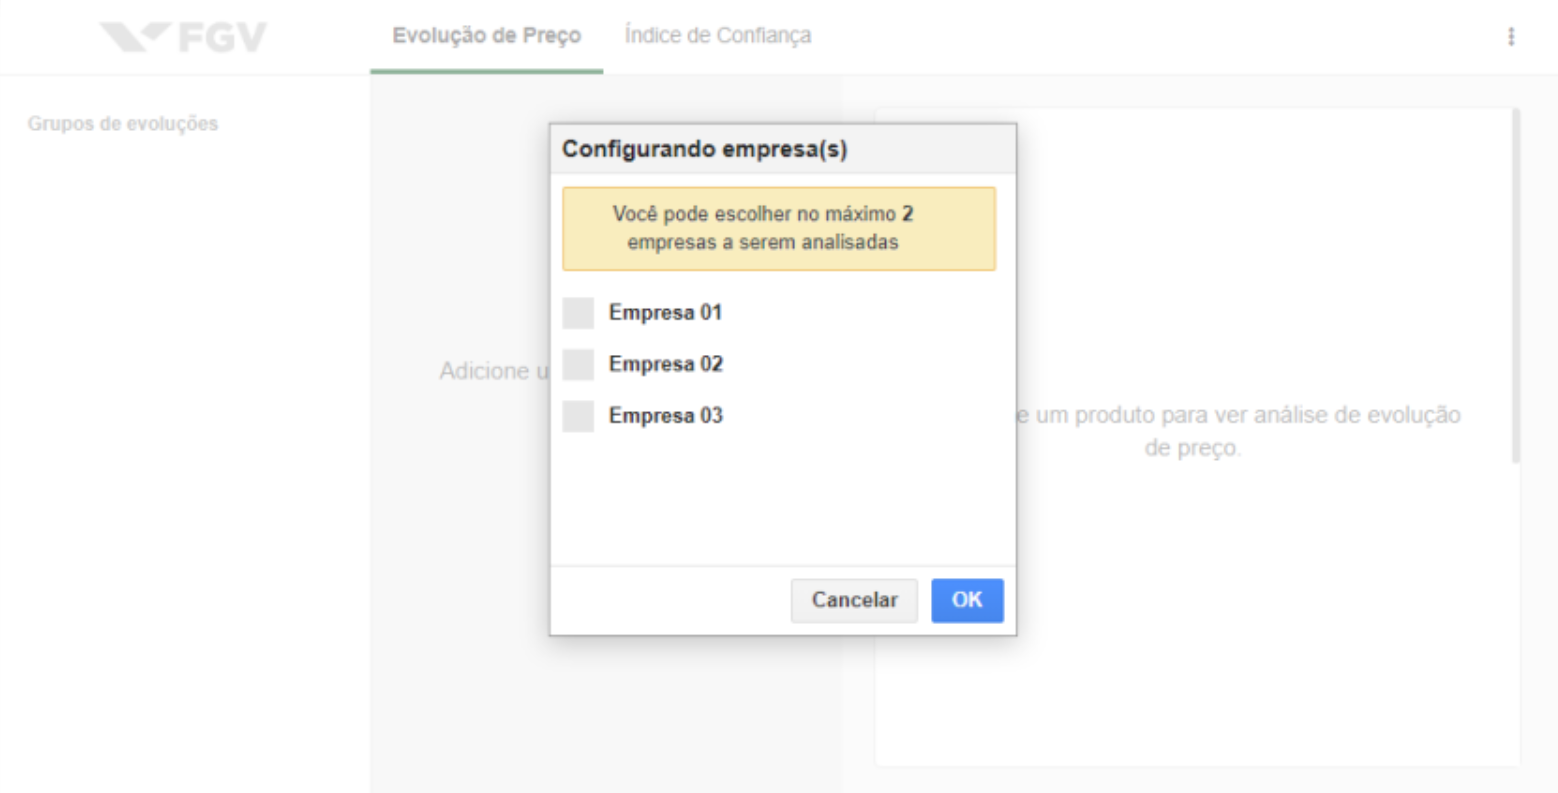Select the Grupos de evoluções sidebar heading

click(123, 124)
